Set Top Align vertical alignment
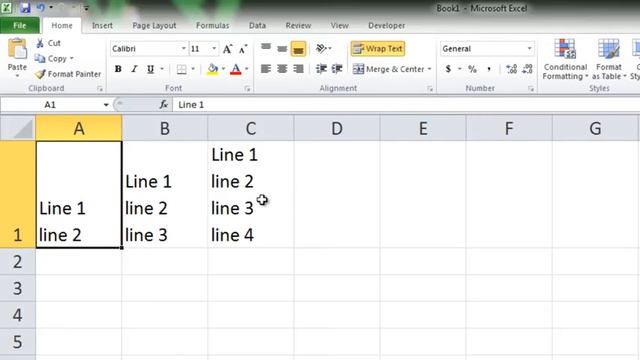 pos(266,48)
